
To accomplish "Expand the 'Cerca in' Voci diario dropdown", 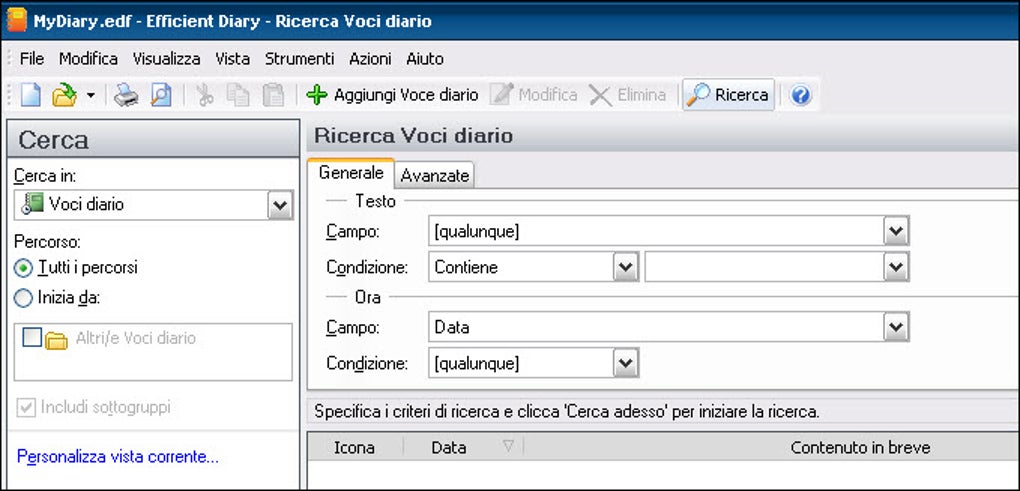I will point(279,205).
